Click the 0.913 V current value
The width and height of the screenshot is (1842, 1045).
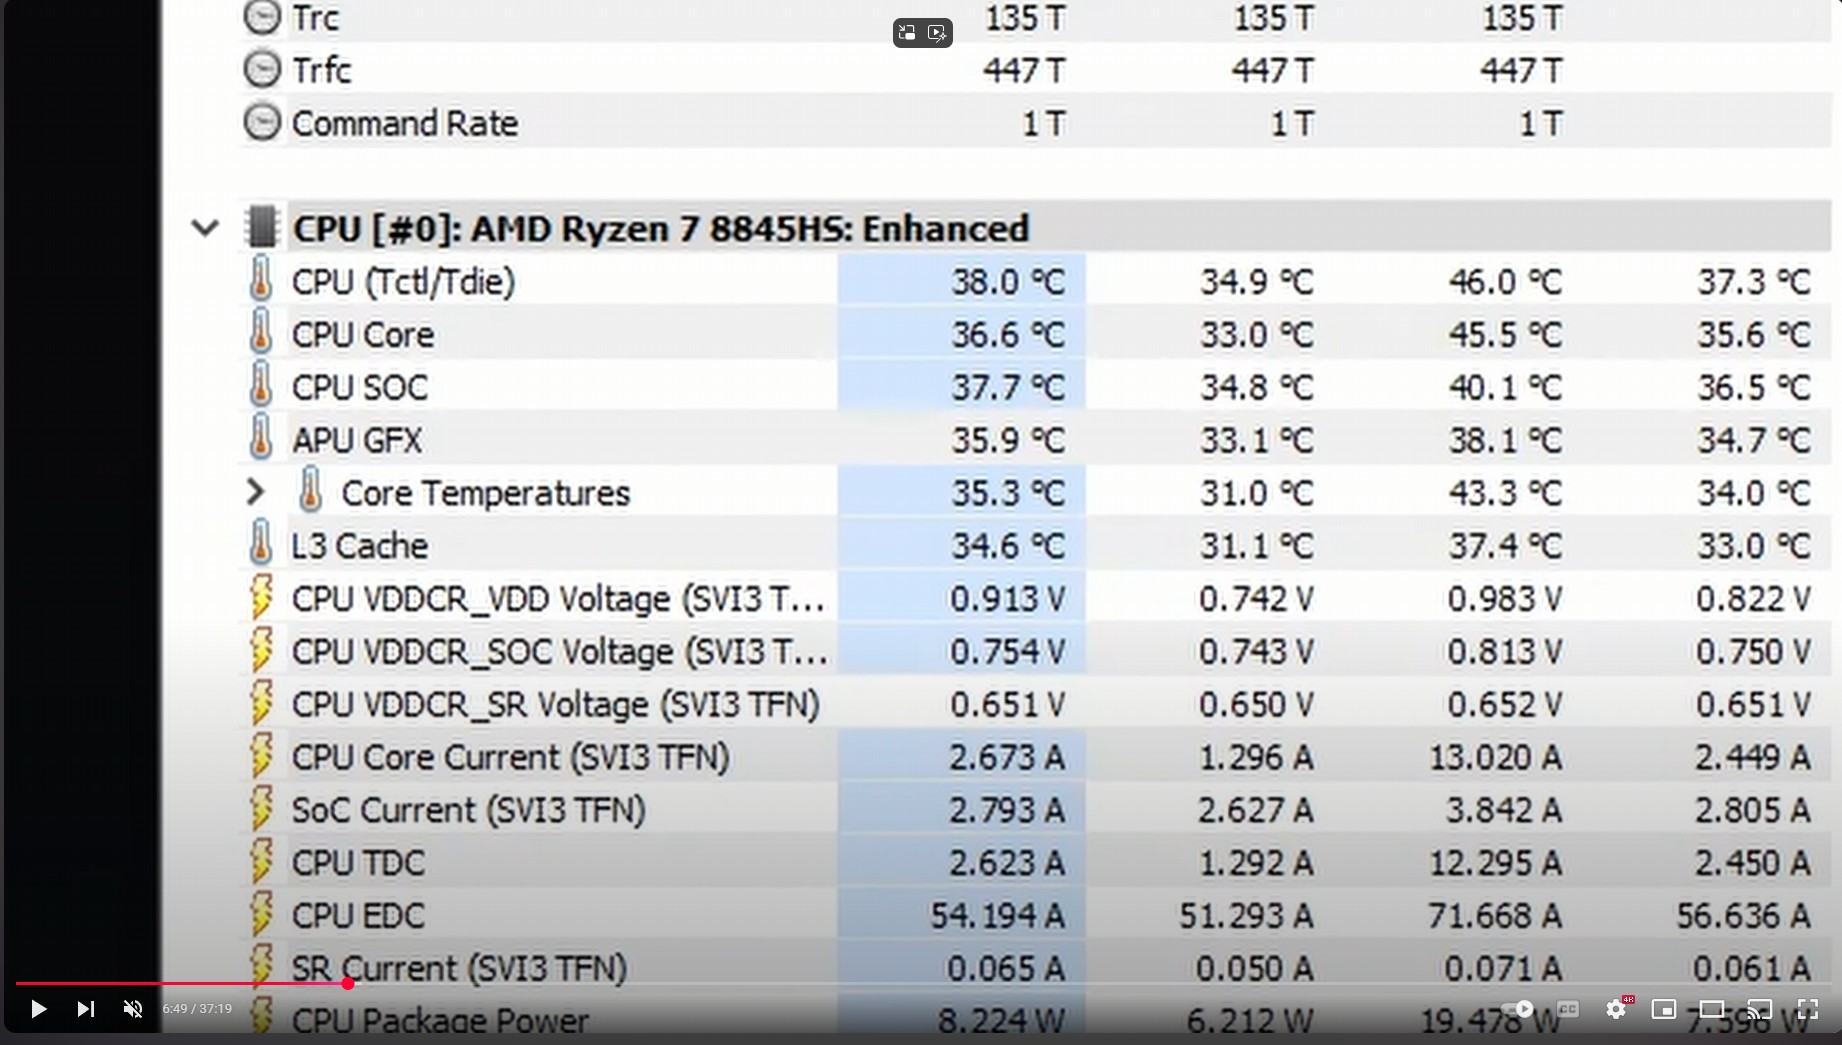(x=1008, y=599)
